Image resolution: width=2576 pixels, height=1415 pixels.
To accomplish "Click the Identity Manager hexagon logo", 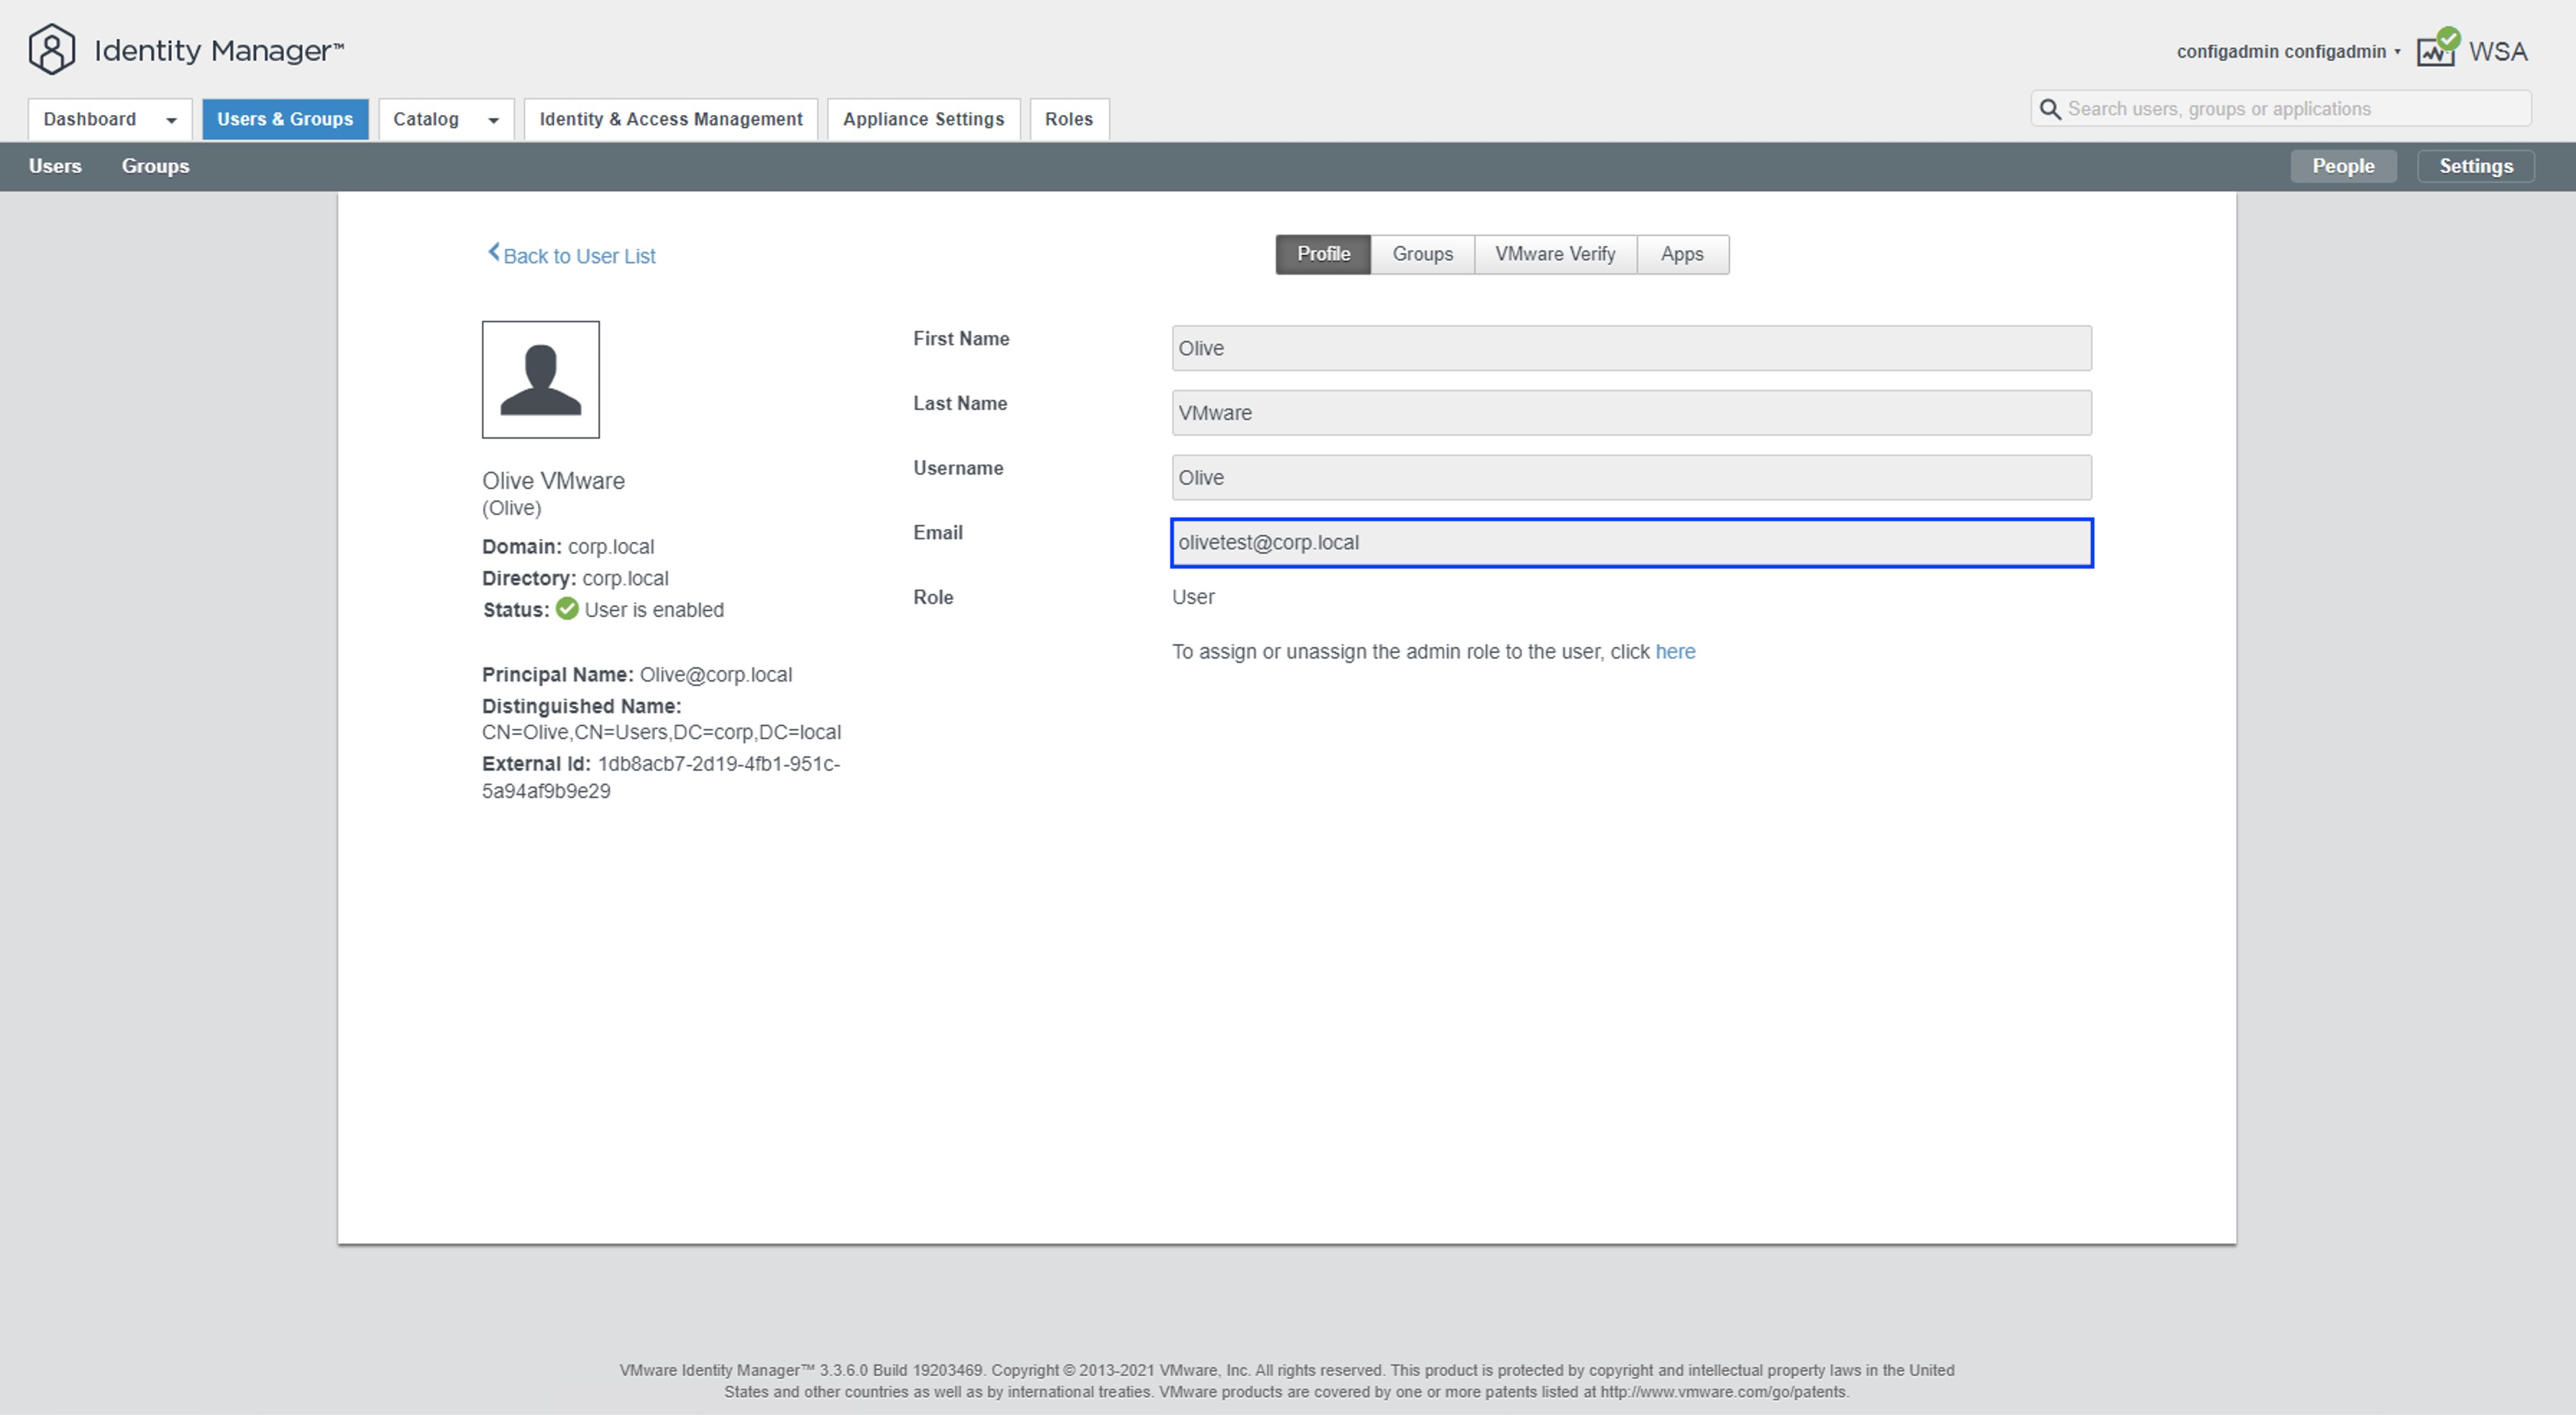I will click(51, 50).
